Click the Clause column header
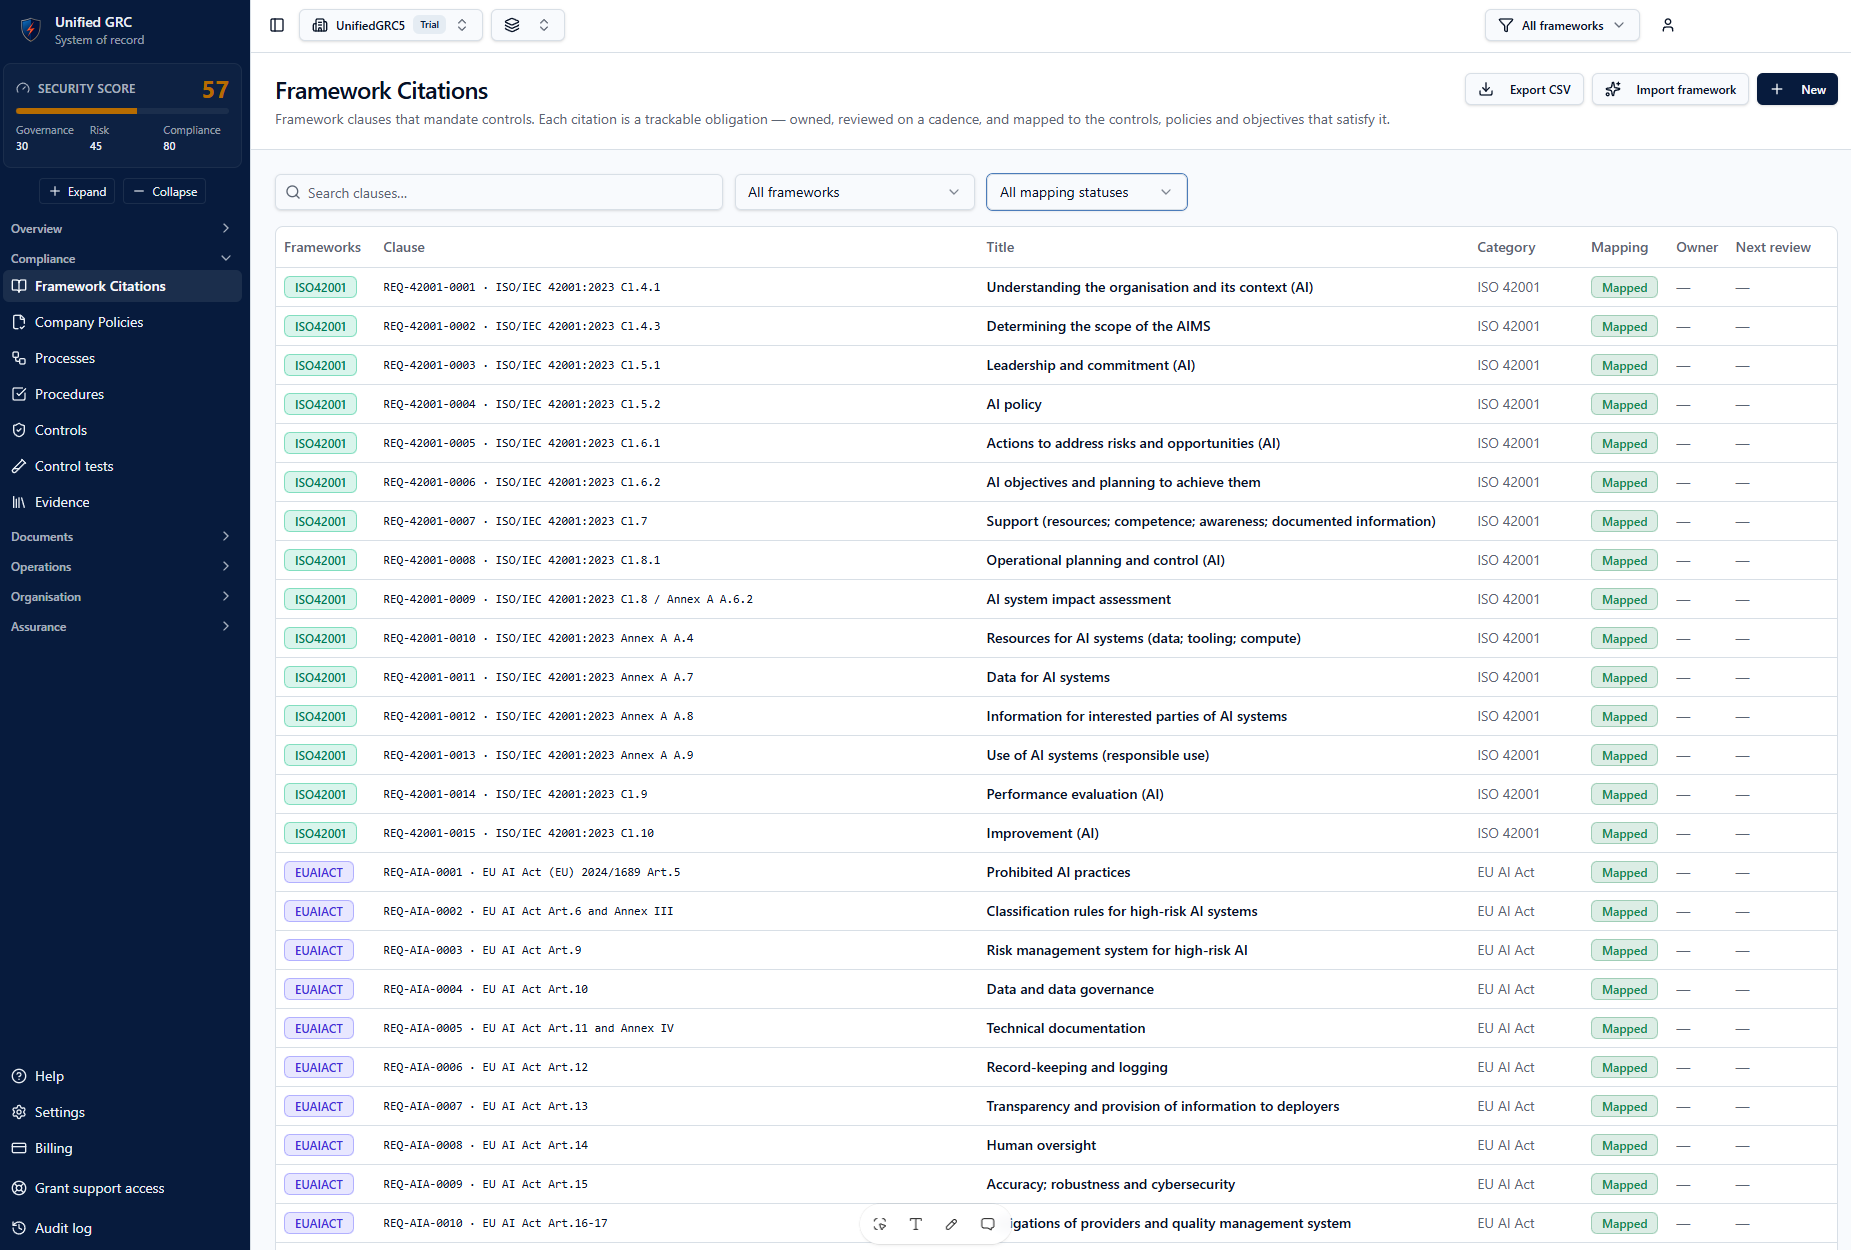The image size is (1851, 1250). pos(404,247)
